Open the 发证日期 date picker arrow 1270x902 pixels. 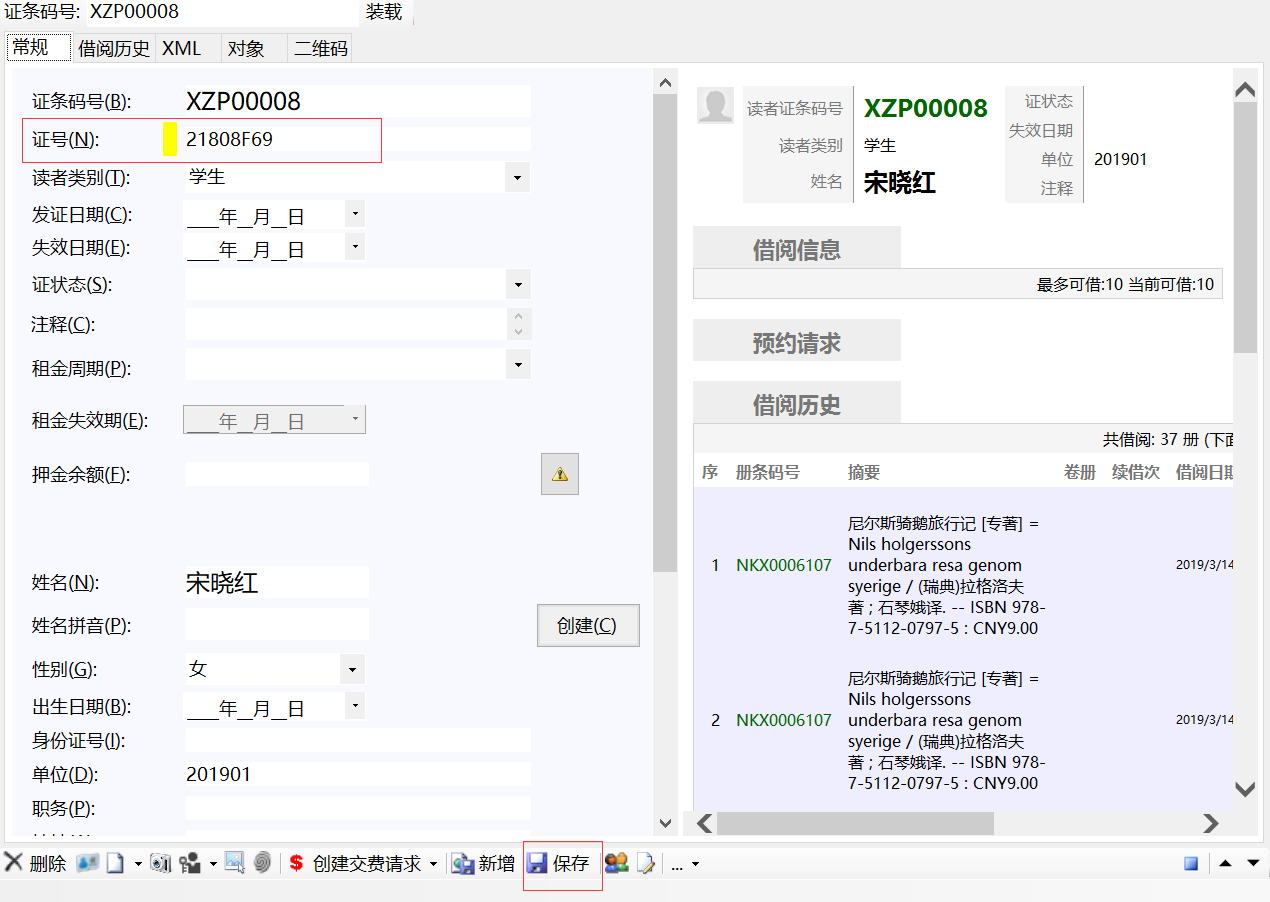tap(355, 214)
